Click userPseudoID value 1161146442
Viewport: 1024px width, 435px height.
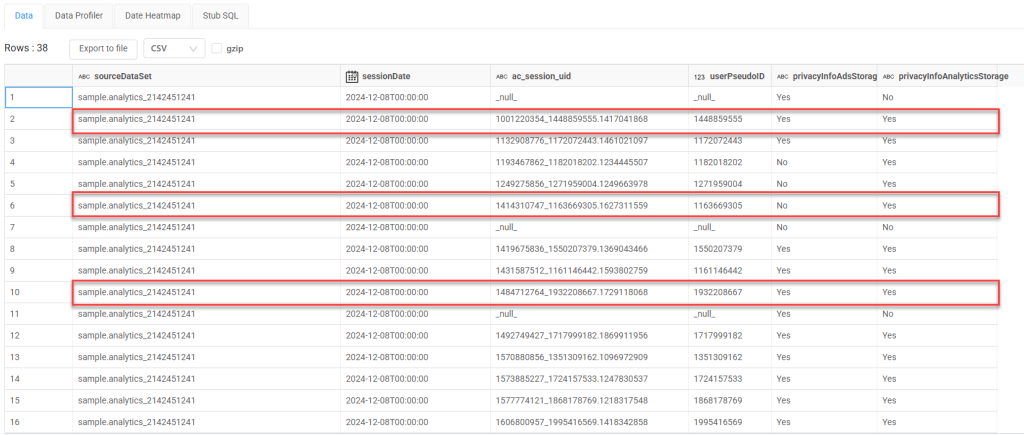tap(718, 270)
